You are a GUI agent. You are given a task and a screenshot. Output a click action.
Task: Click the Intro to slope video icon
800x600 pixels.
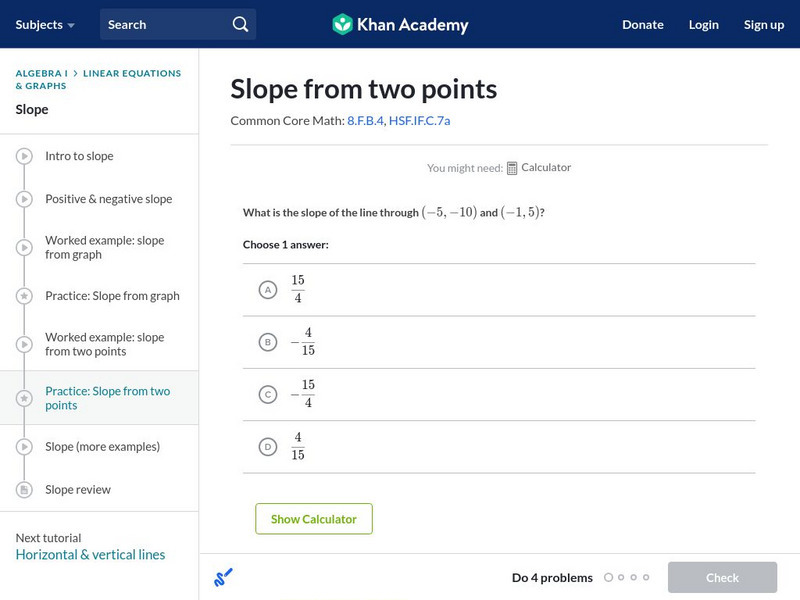click(x=24, y=156)
